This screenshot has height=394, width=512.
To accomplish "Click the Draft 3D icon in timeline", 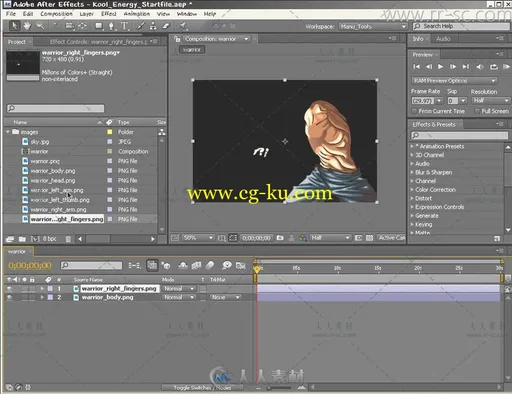I will pyautogui.click(x=166, y=265).
